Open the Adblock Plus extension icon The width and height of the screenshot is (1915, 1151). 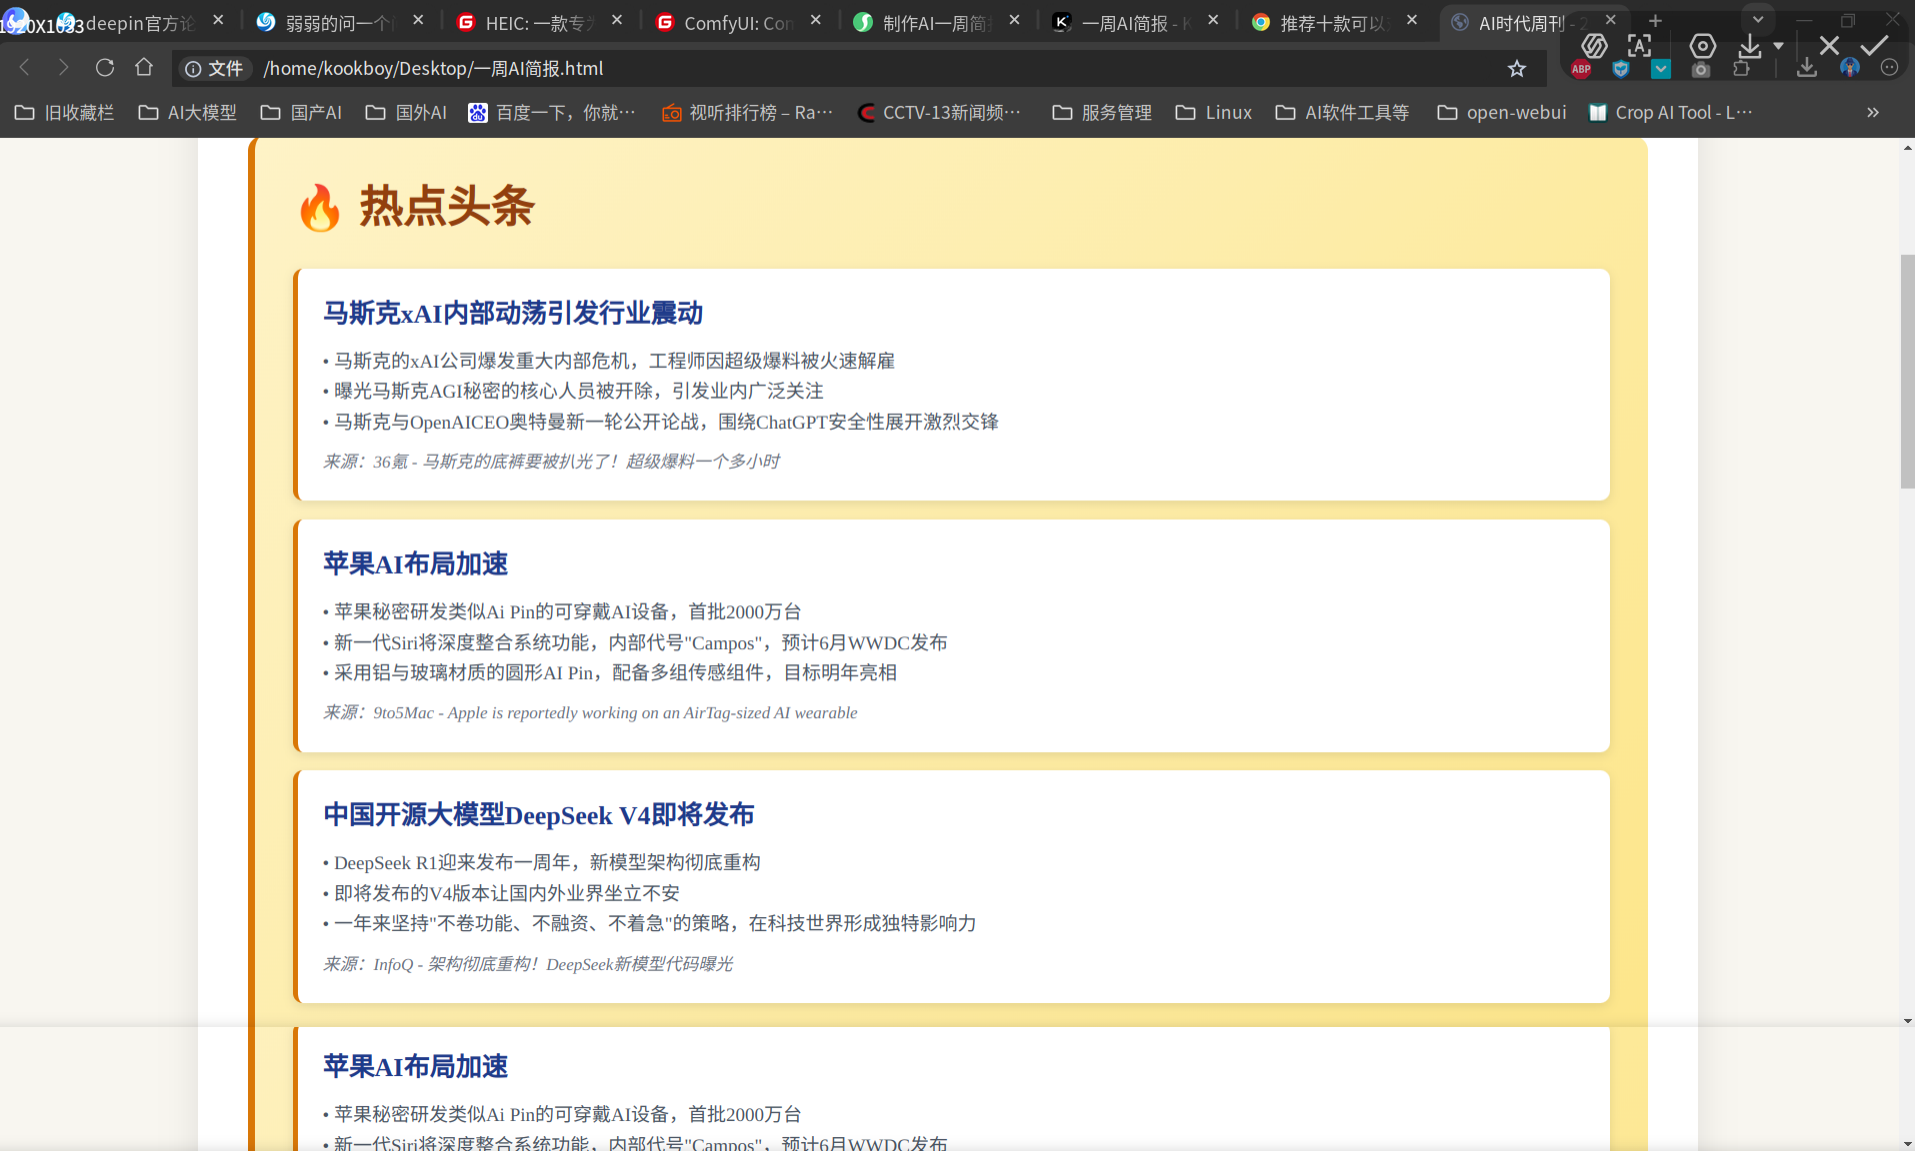pyautogui.click(x=1580, y=69)
